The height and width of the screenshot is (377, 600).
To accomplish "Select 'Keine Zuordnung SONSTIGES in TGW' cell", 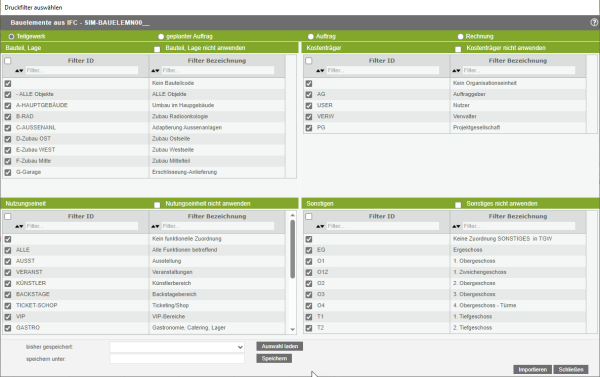I will pyautogui.click(x=518, y=239).
